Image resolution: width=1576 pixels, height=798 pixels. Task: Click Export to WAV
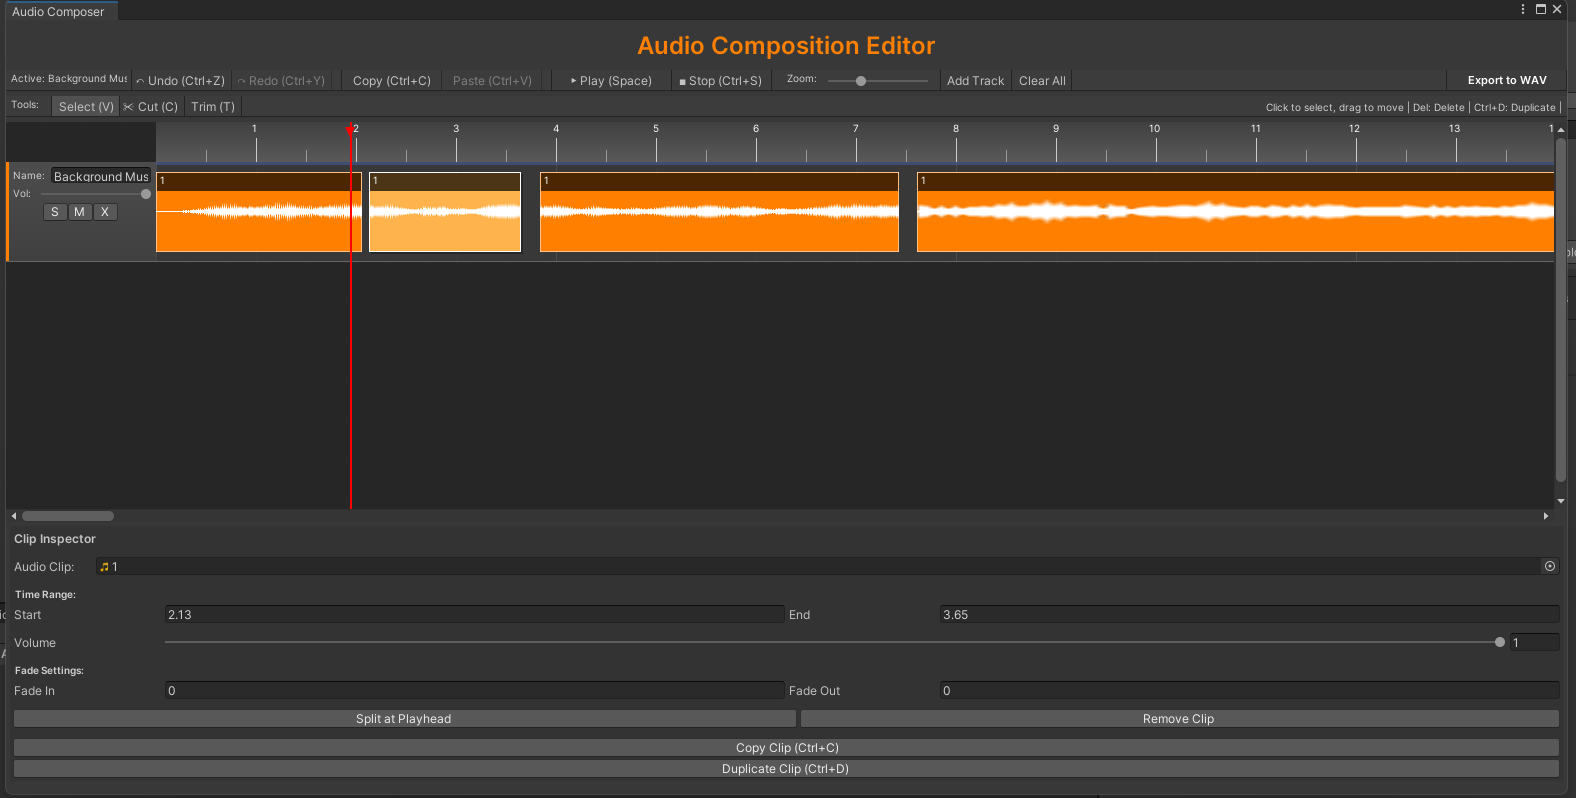(1507, 81)
